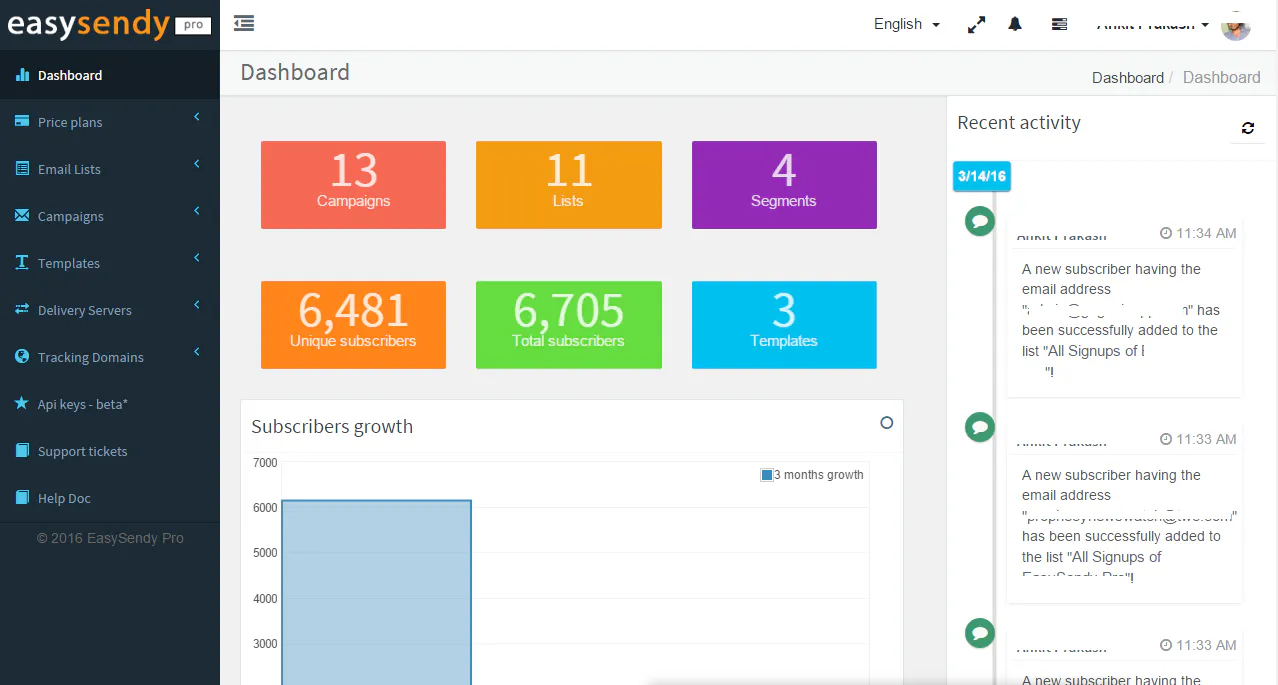Toggle the sidebar collapse hamburger icon
1278x685 pixels.
click(x=243, y=23)
